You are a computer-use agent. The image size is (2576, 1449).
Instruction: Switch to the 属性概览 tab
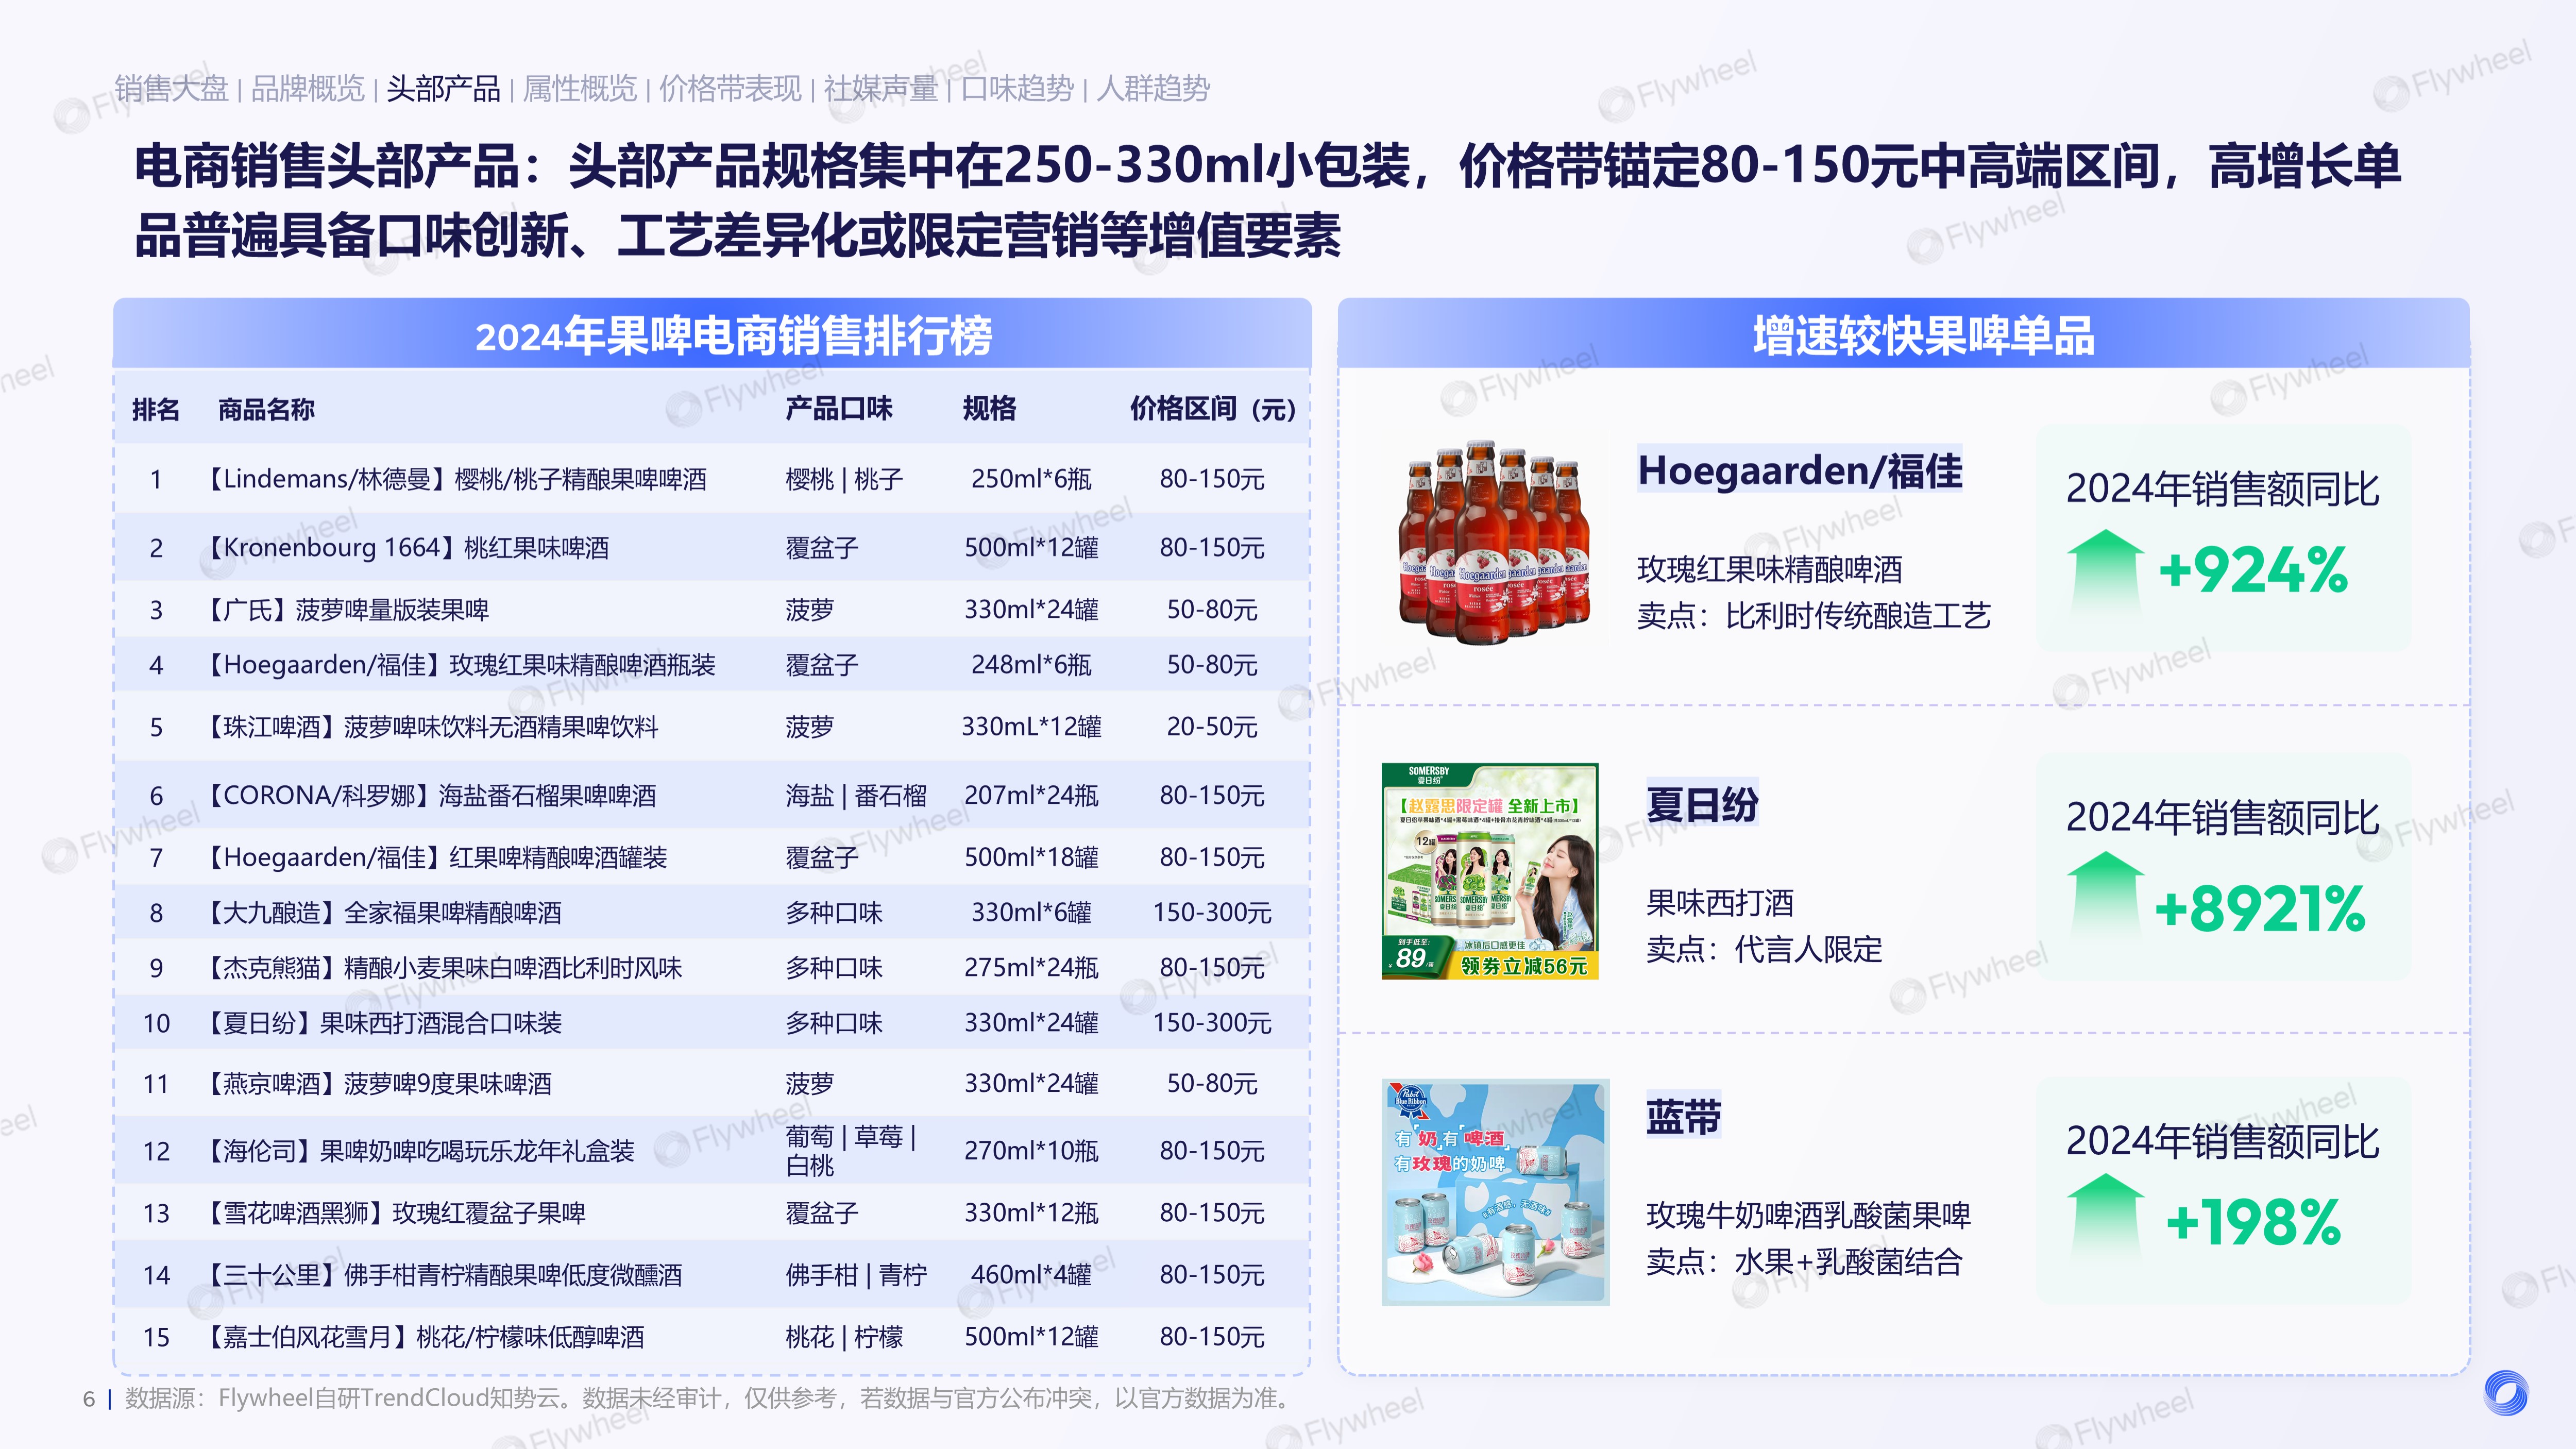[580, 89]
